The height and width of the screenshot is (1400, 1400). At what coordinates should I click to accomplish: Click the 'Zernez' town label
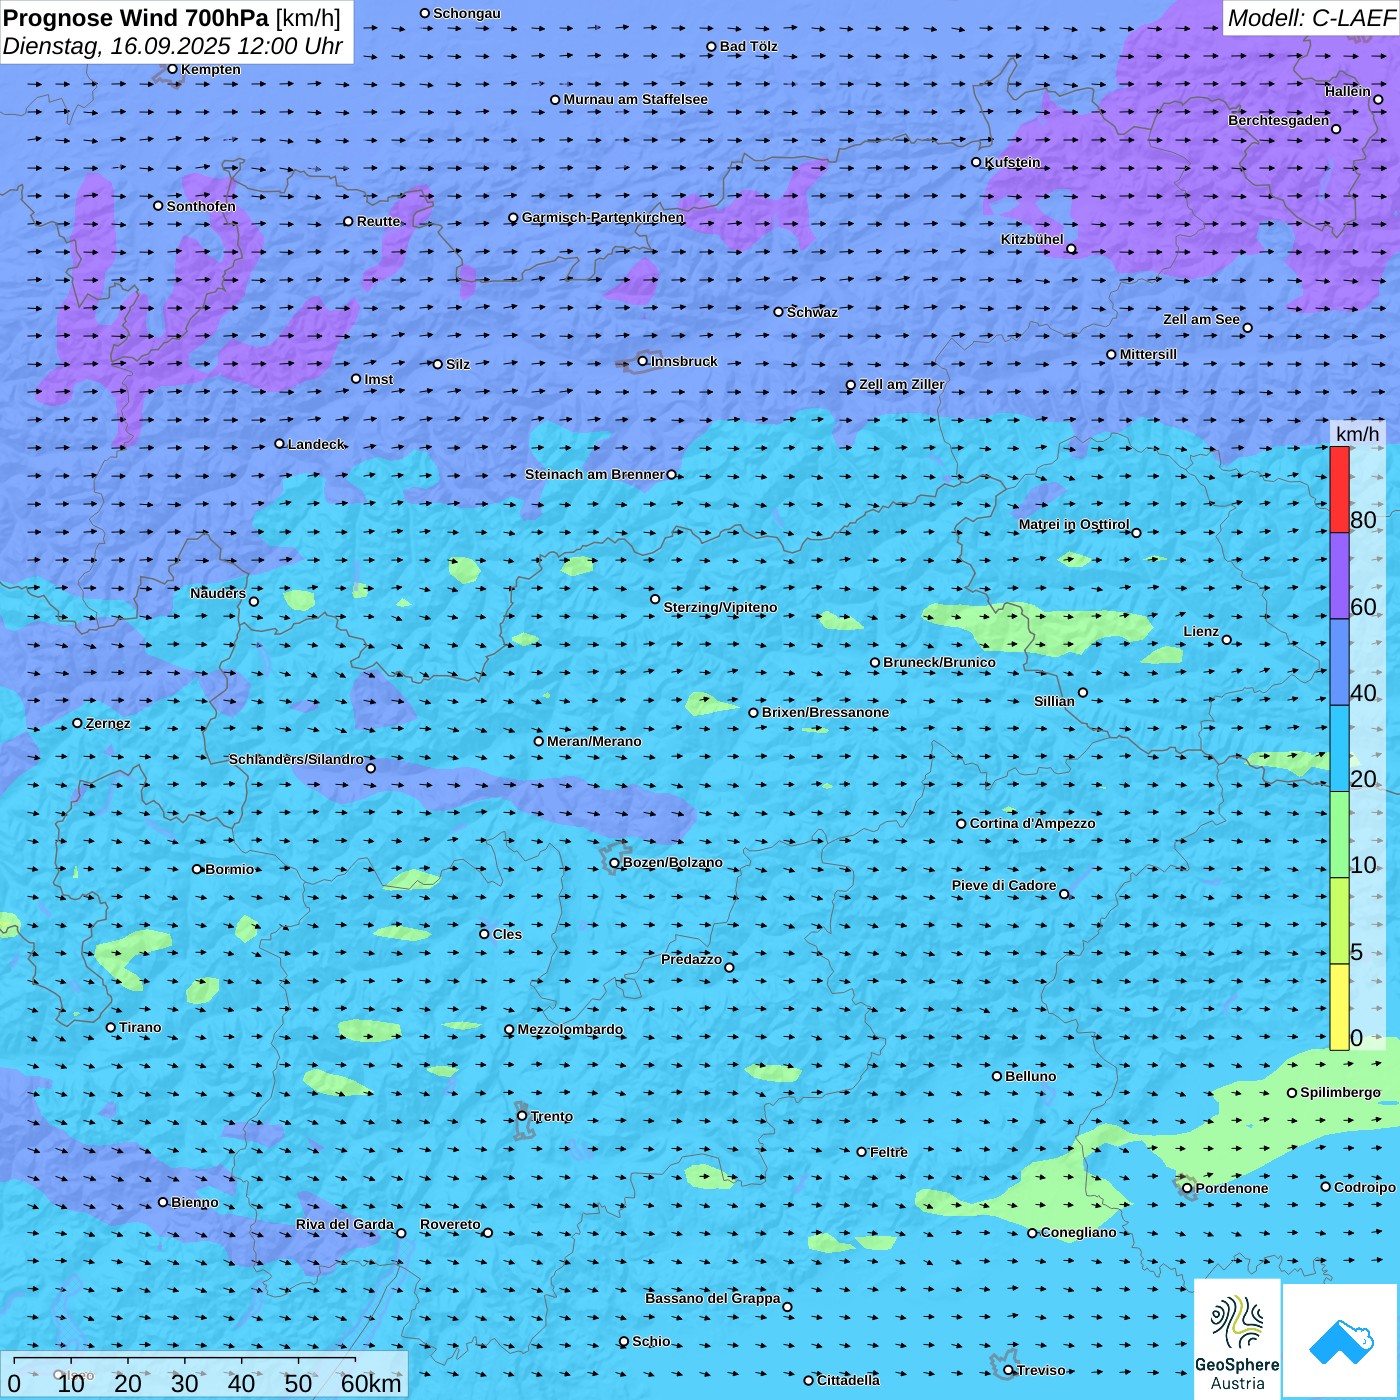[108, 723]
